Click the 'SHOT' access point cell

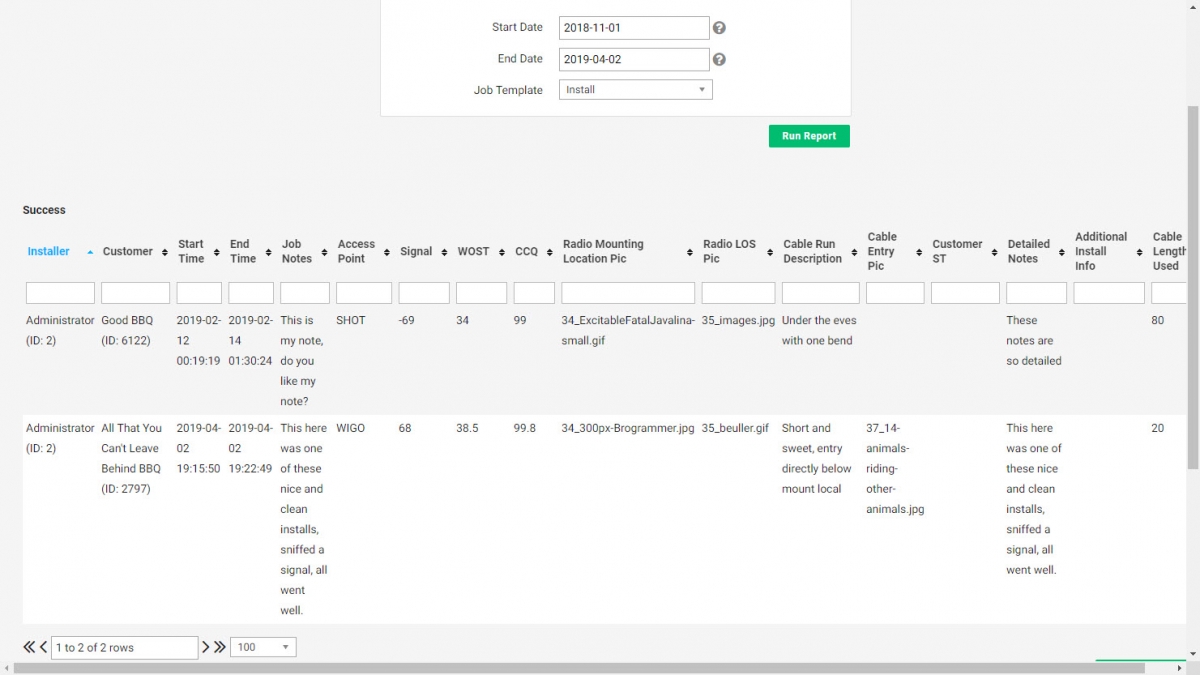pos(351,320)
